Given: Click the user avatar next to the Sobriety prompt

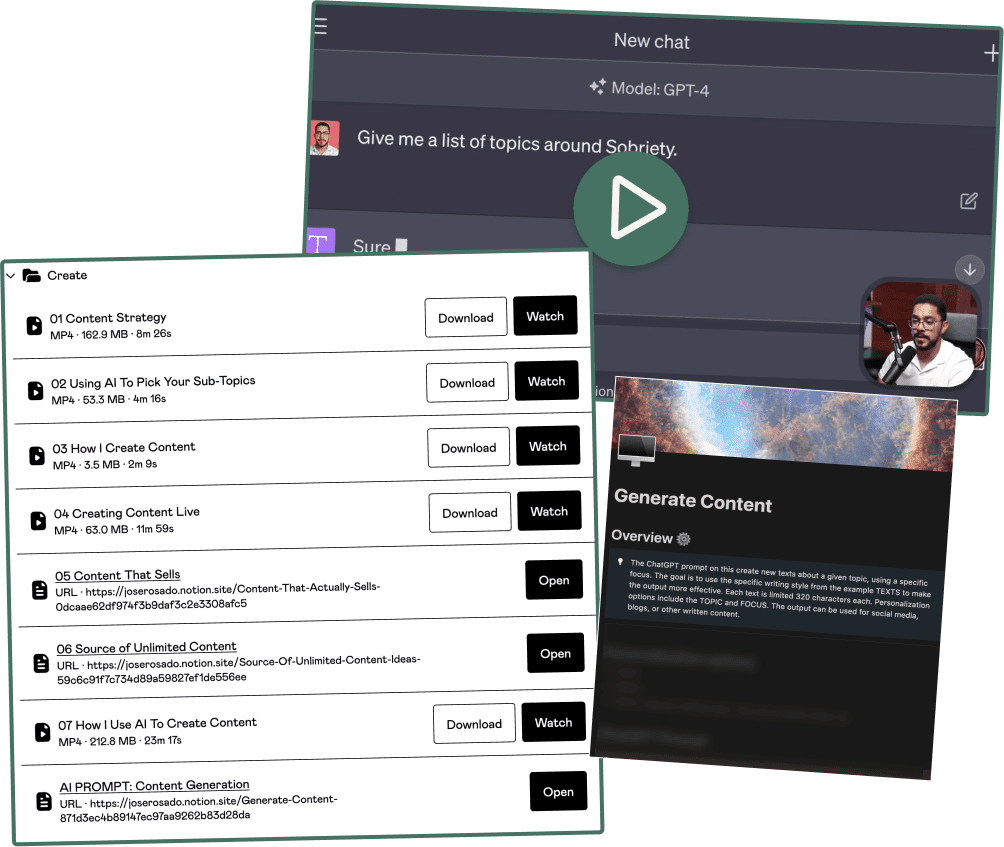Looking at the screenshot, I should pyautogui.click(x=325, y=138).
